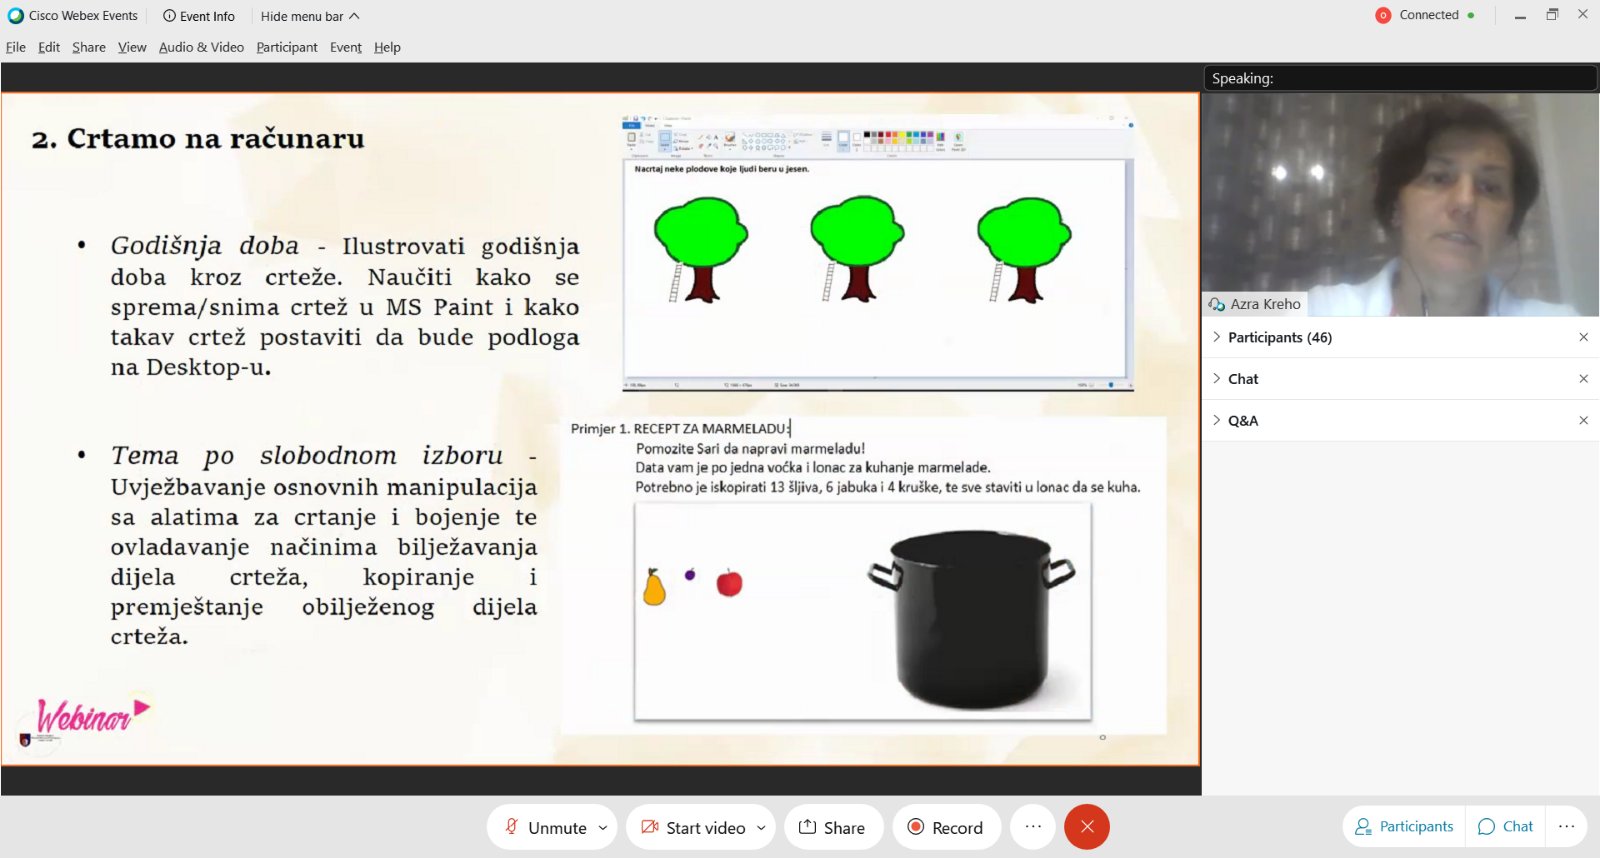Toggle the Participants panel button at bottom right

coord(1404,826)
